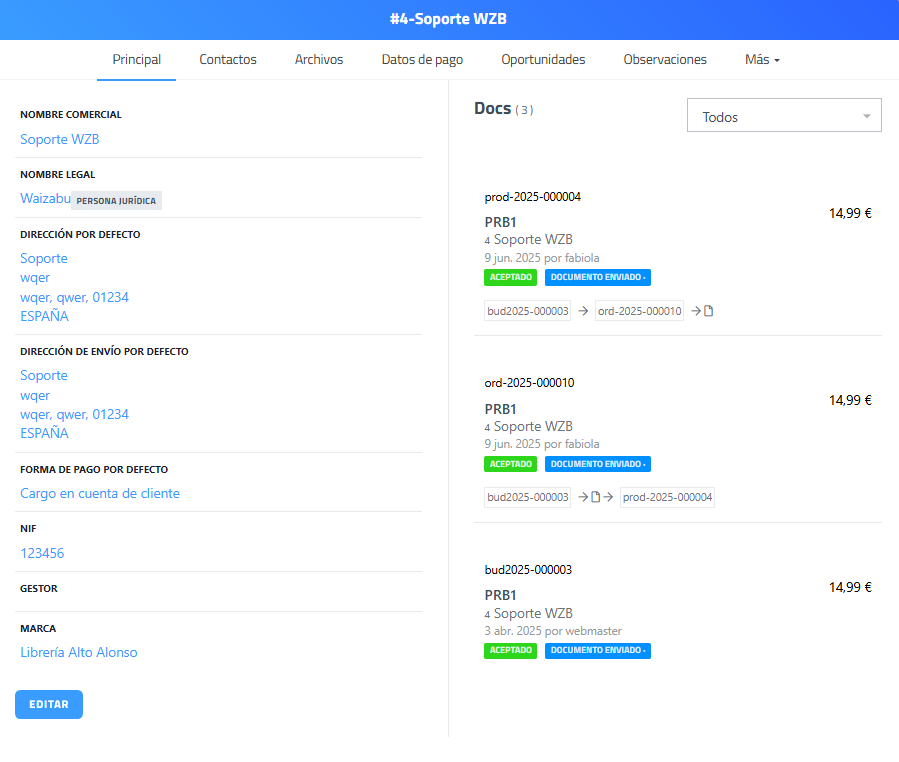Open the Todos filter dropdown

[x=784, y=116]
